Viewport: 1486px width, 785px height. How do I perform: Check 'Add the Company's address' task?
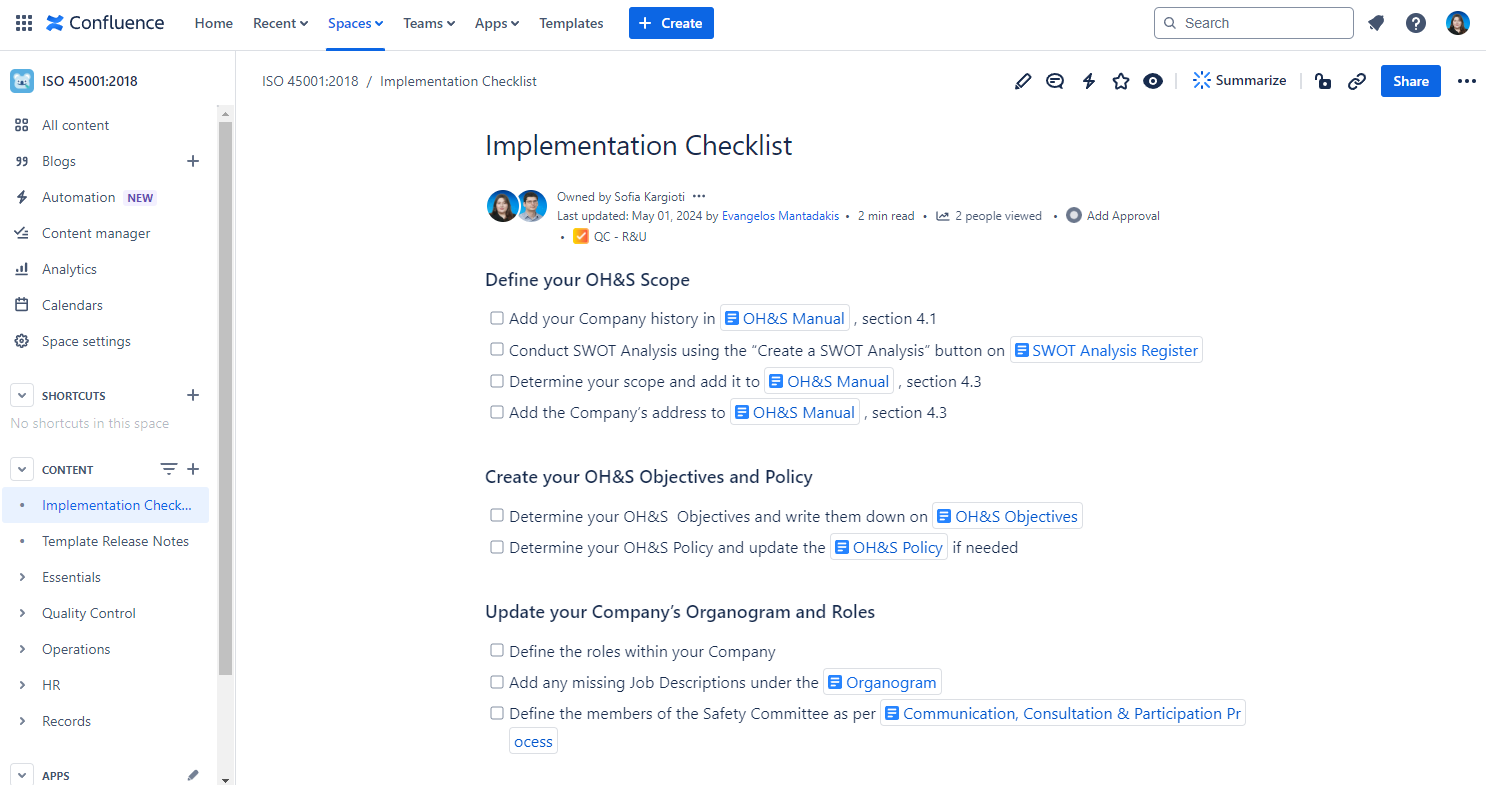(497, 411)
